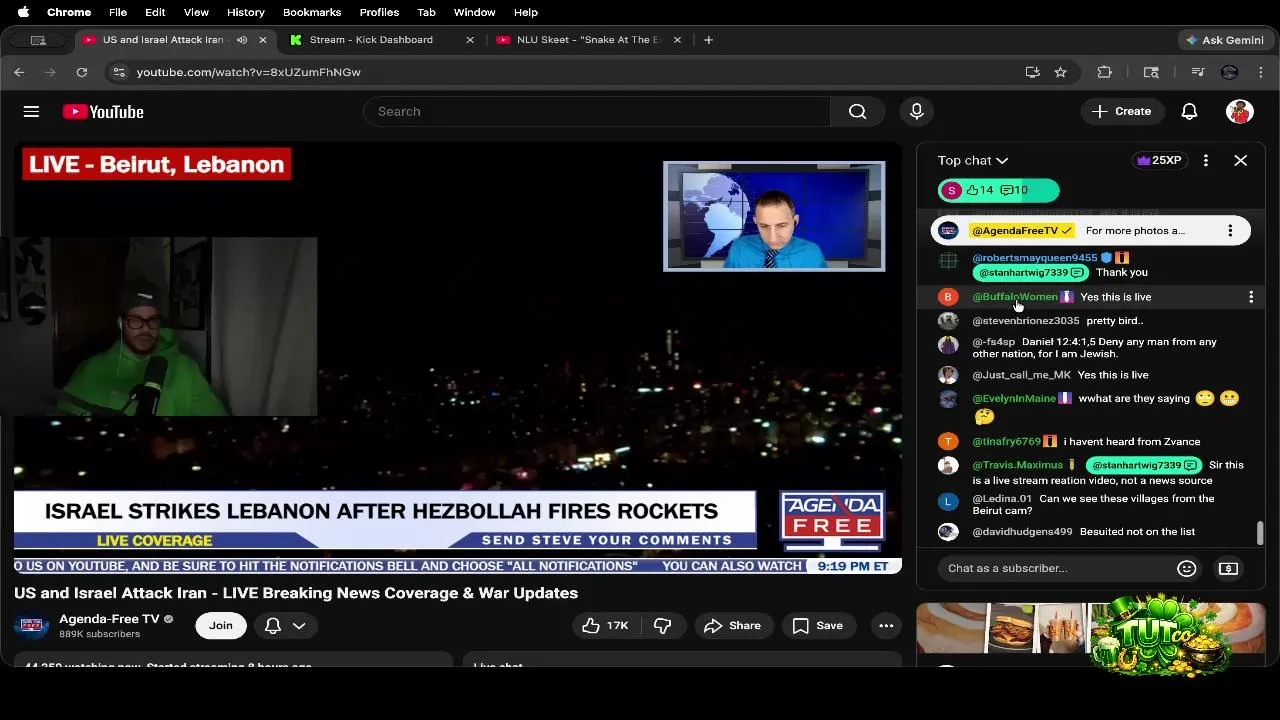Click the video title text

coord(296,593)
